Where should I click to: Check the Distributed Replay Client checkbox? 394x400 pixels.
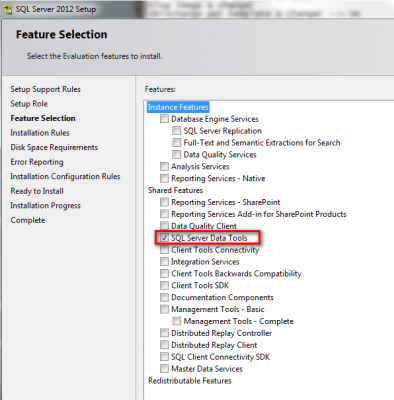tap(164, 345)
